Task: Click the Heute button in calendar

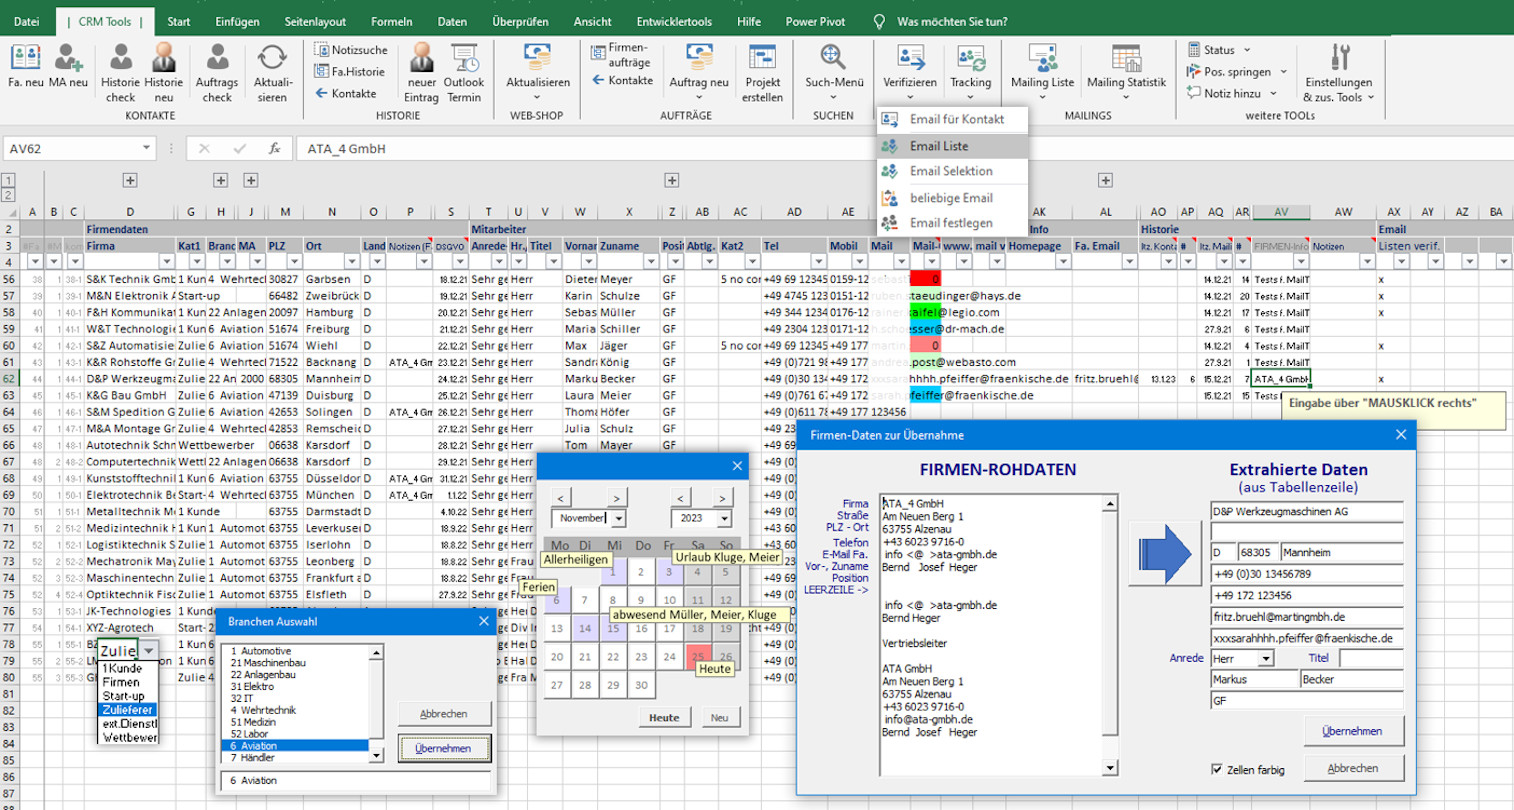Action: pyautogui.click(x=664, y=717)
